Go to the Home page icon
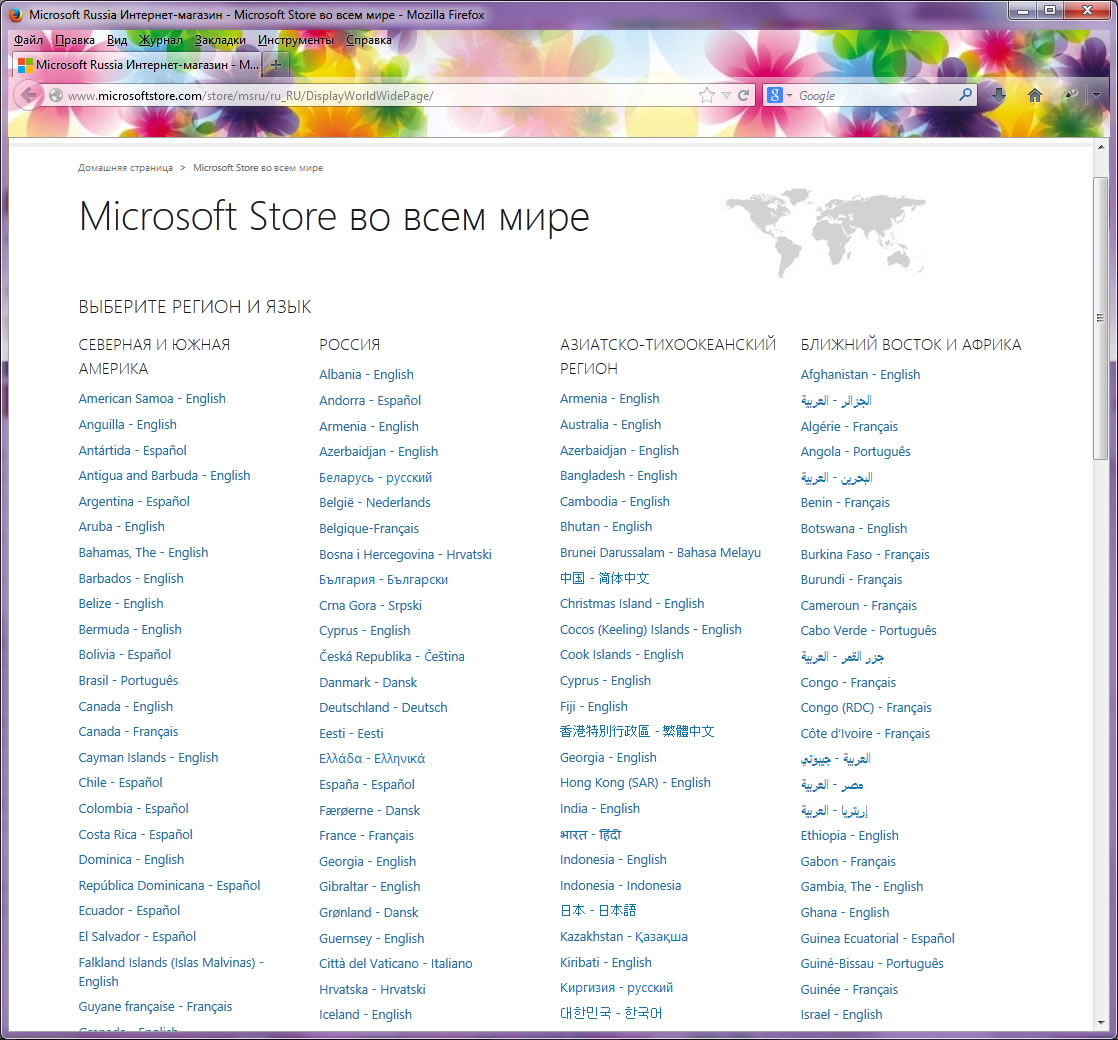1118x1040 pixels. point(1035,95)
